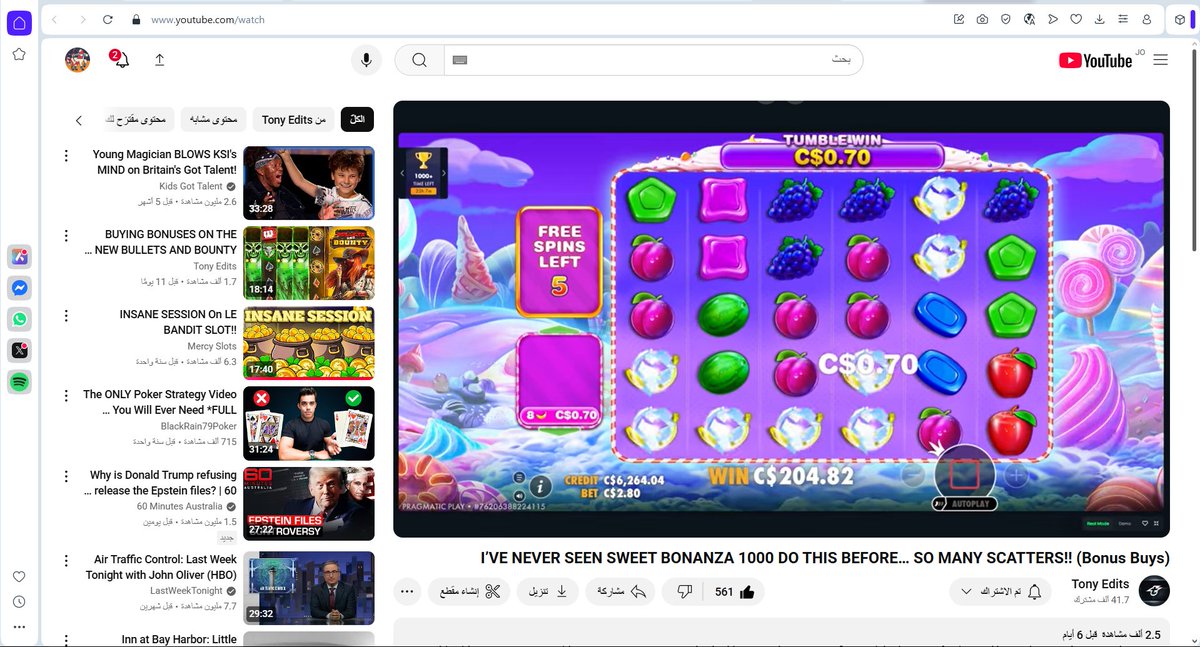
Task: Start voice search with the microphone
Action: (x=366, y=60)
